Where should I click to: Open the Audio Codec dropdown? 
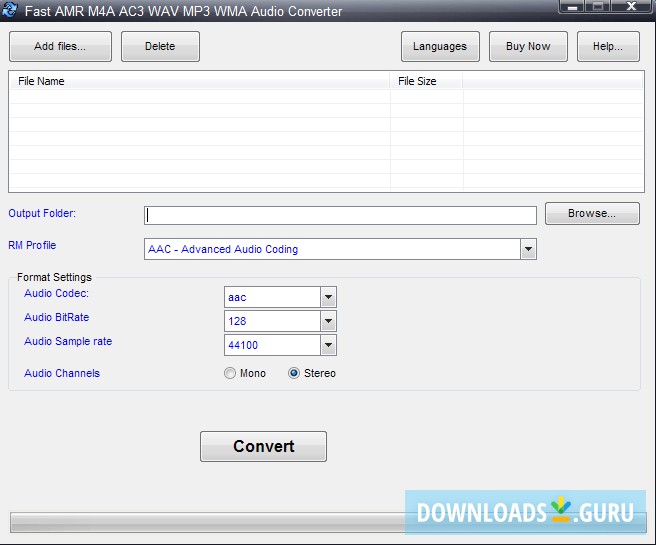328,297
